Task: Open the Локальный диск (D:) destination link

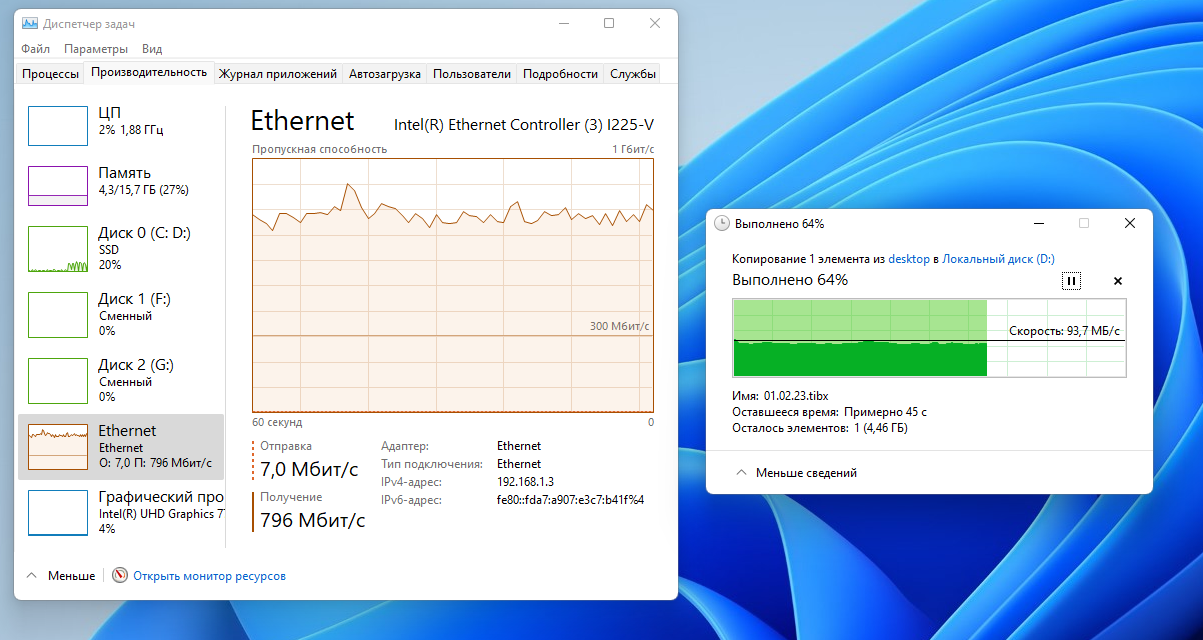Action: click(998, 259)
